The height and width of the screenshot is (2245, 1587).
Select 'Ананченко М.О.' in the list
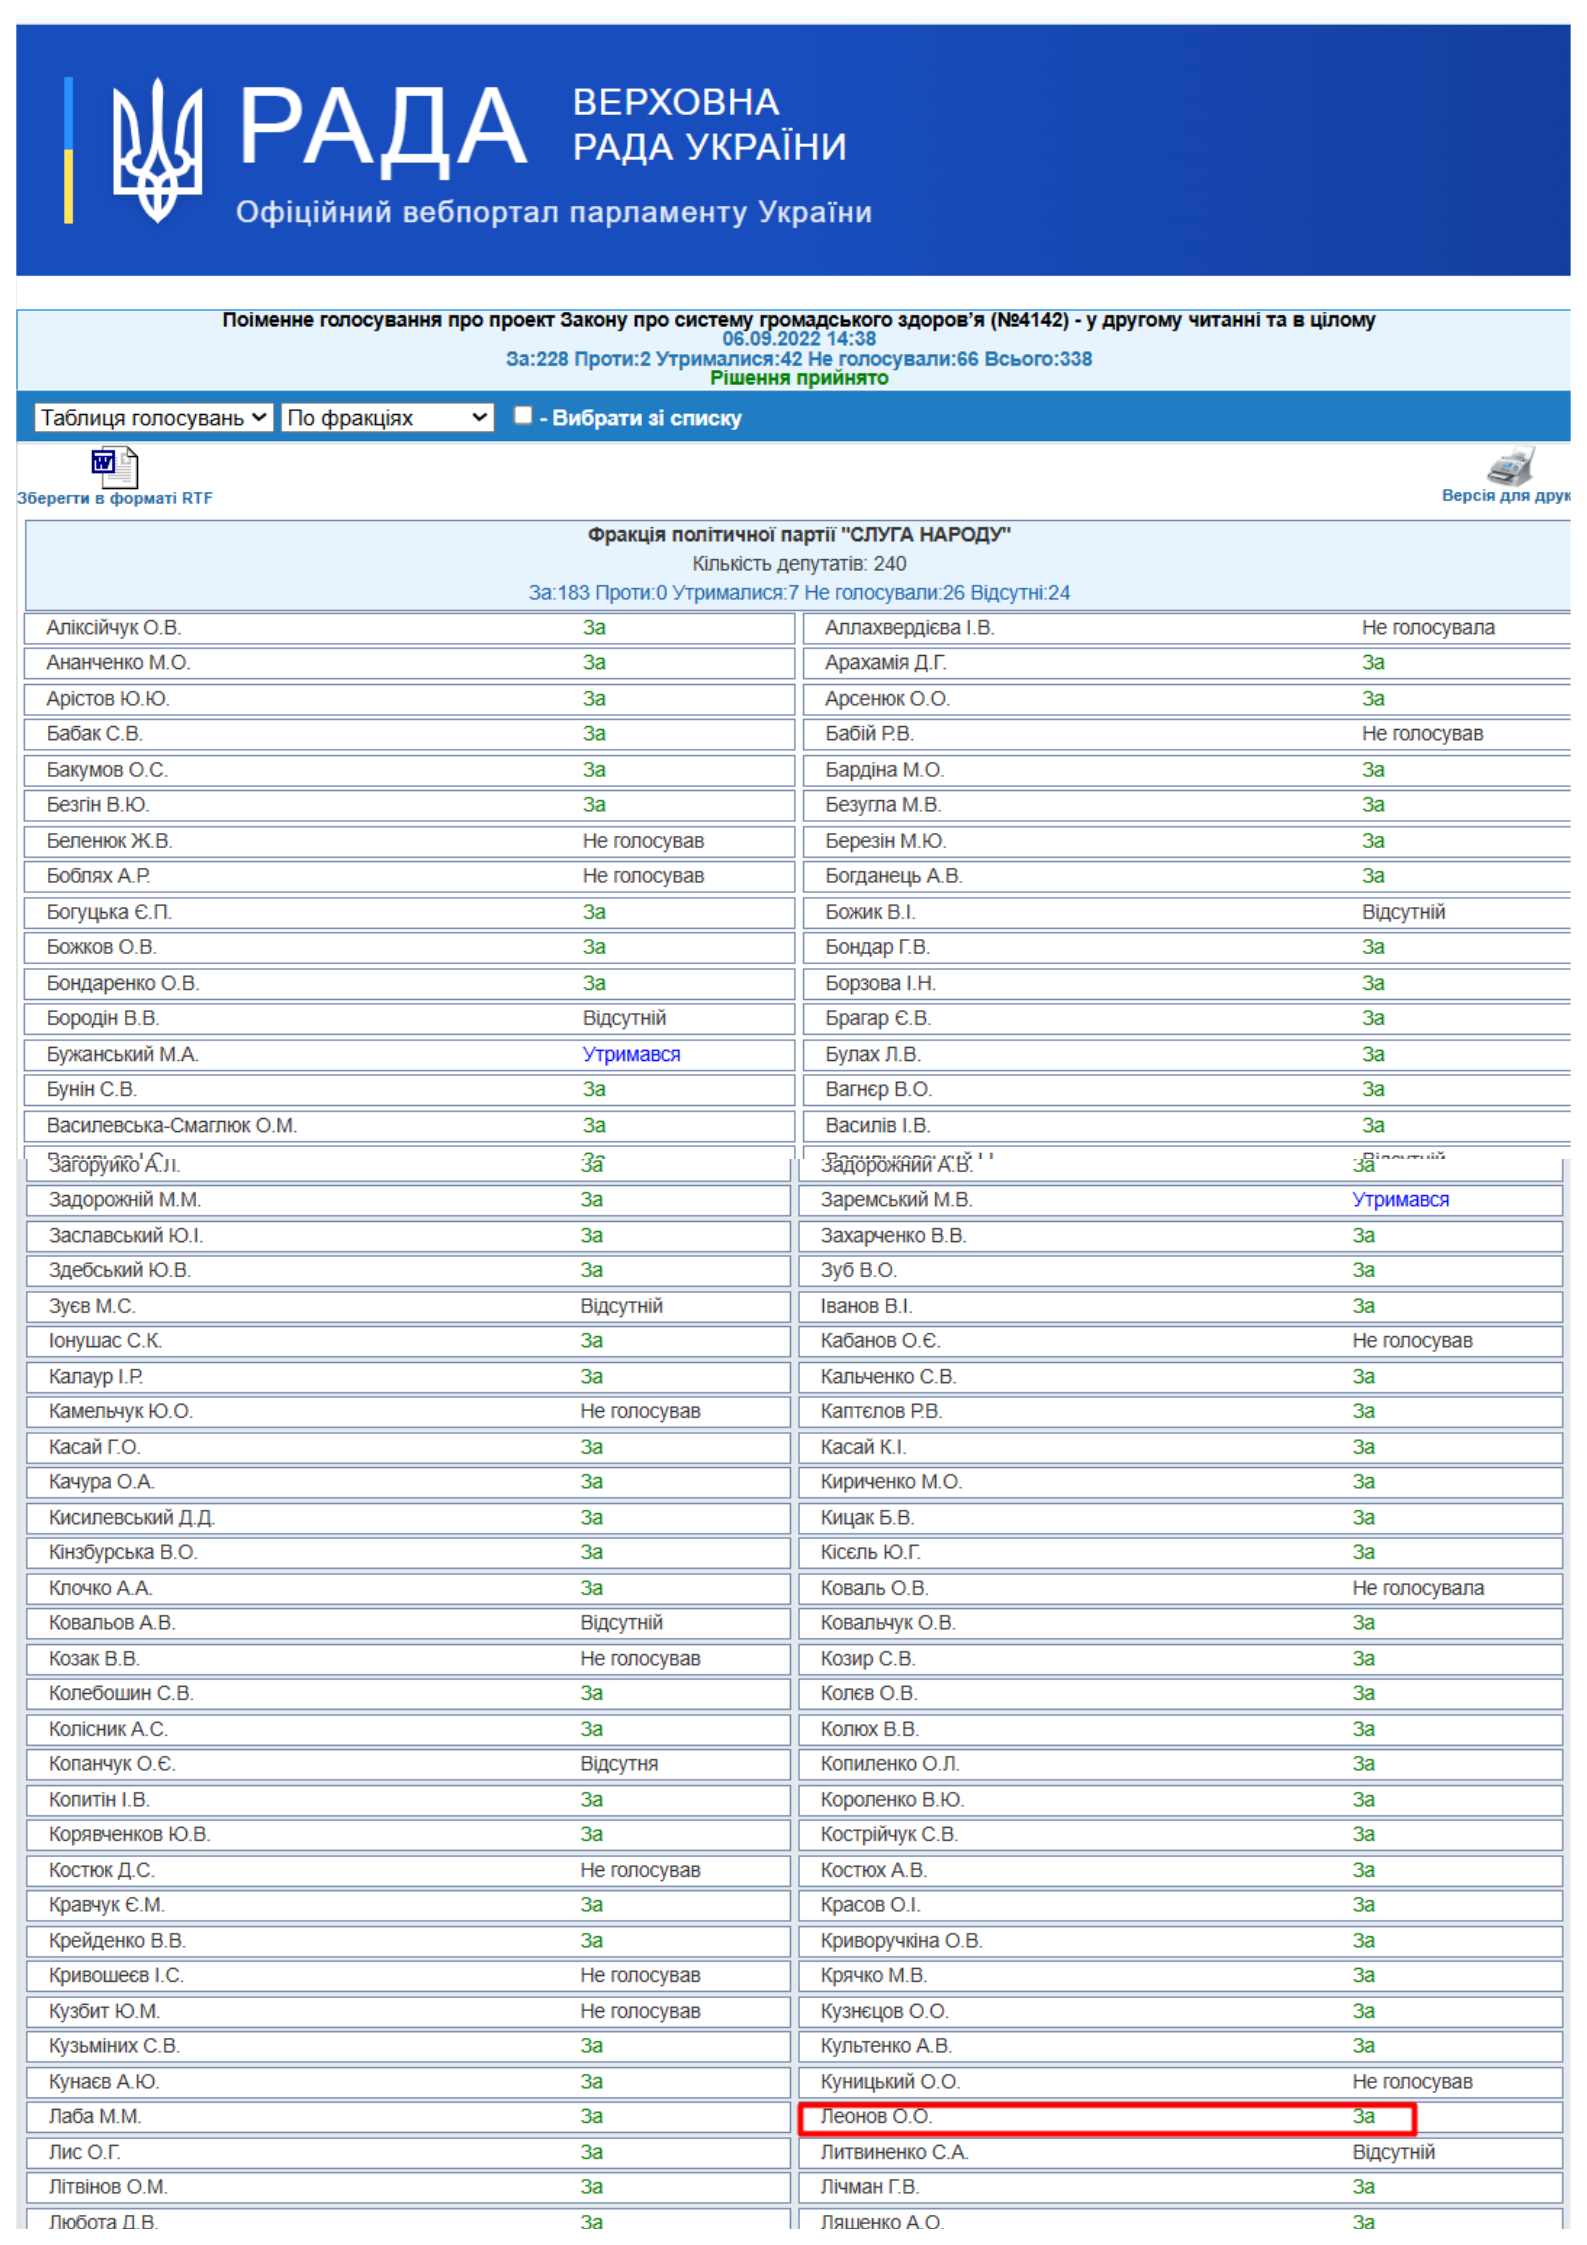118,663
